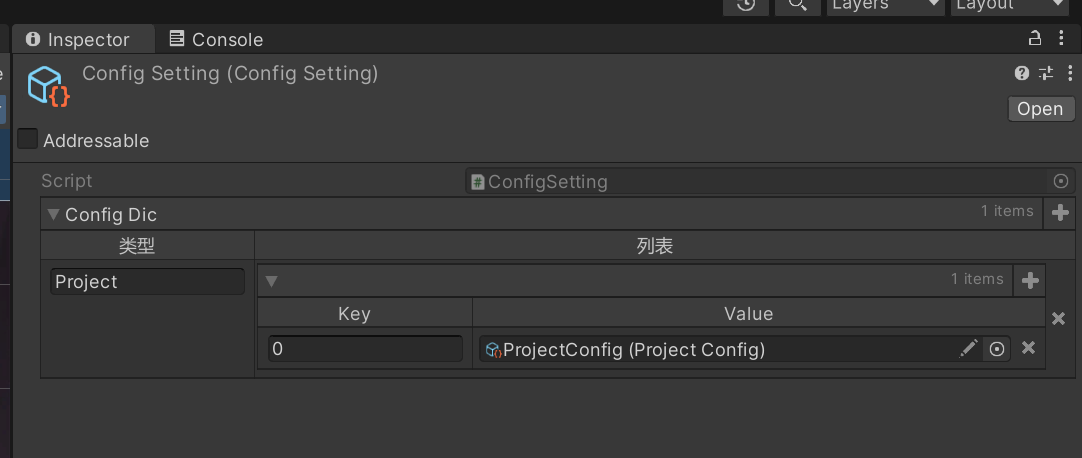Open the Layers dropdown

pos(885,4)
